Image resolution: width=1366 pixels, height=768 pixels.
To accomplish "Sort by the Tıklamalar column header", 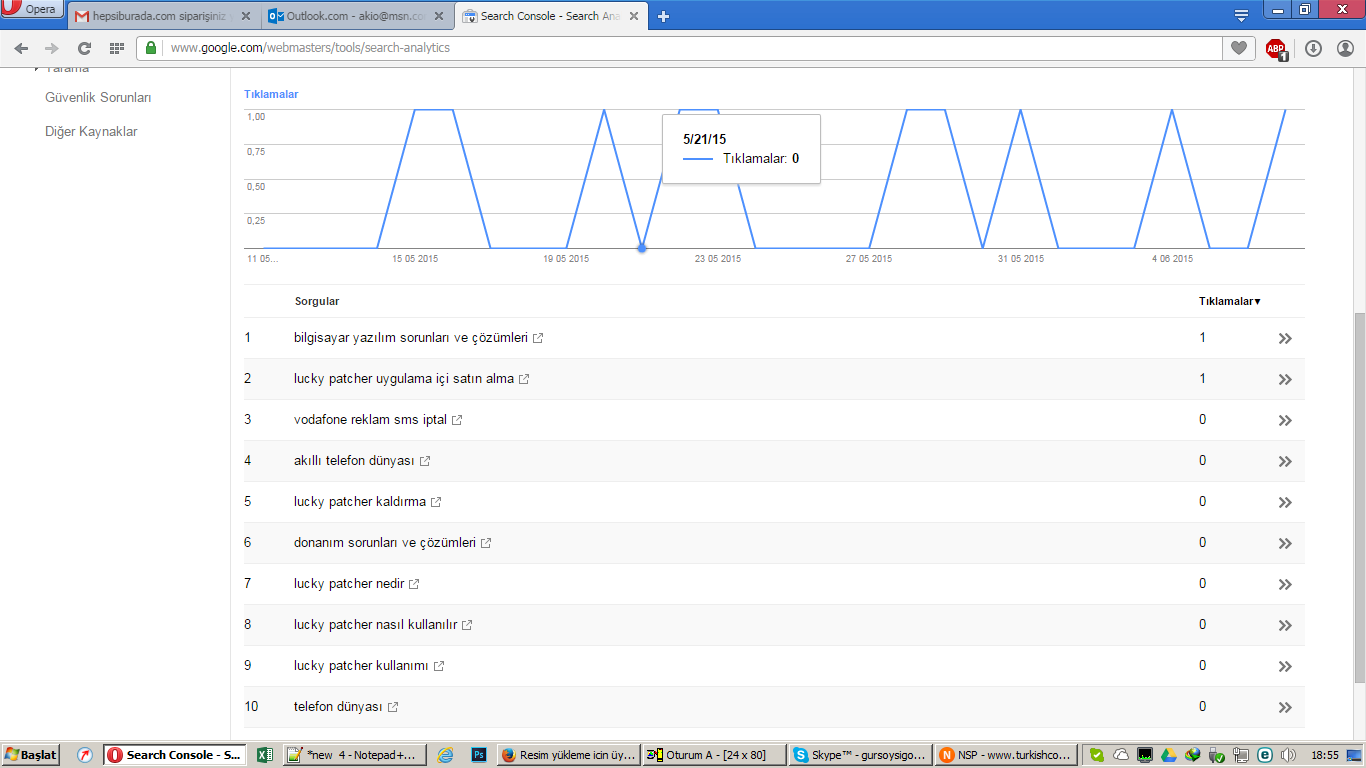I will point(1229,301).
